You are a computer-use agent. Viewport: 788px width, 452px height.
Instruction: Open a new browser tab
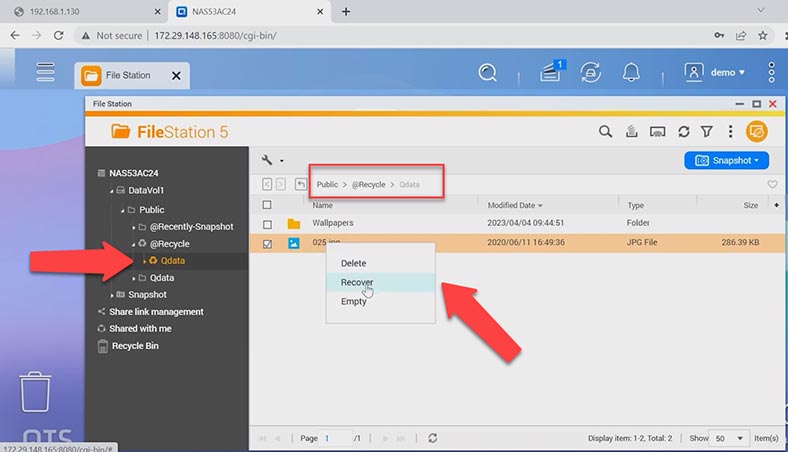point(346,12)
